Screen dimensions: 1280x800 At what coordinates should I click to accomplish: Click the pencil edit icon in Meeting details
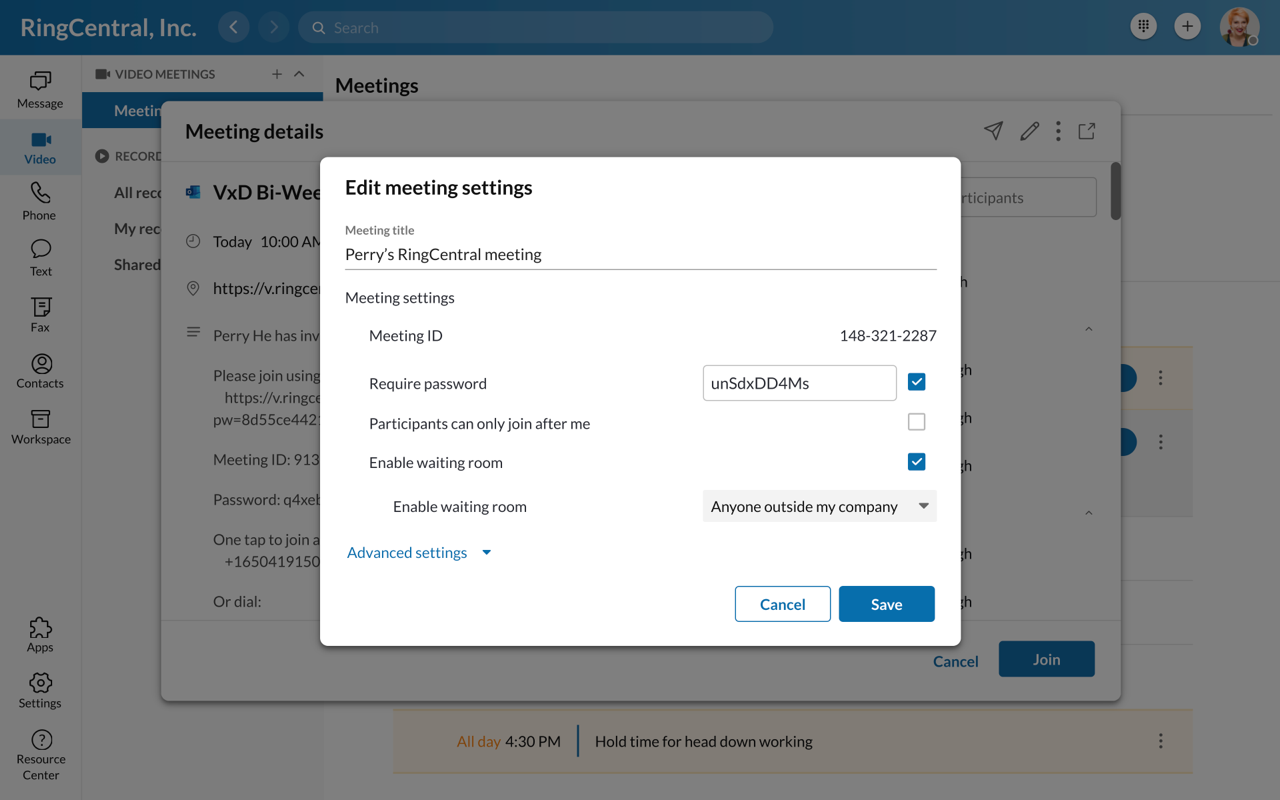(x=1029, y=131)
